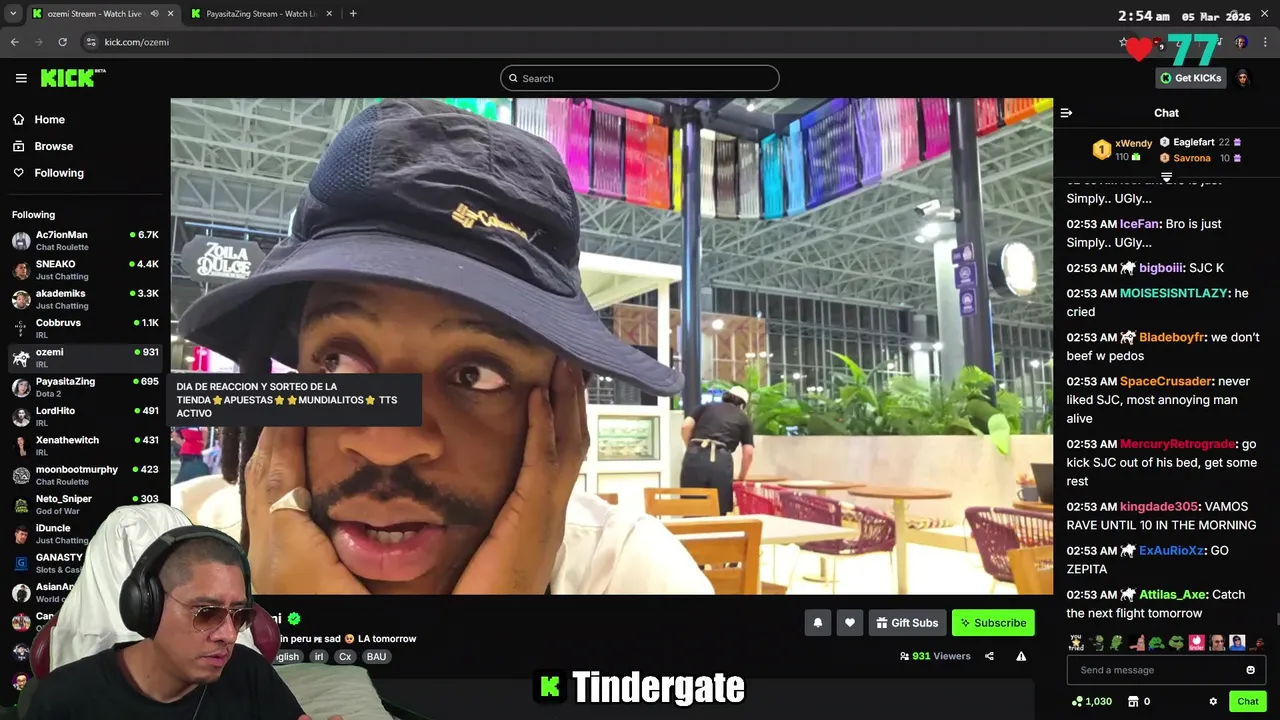
Task: Click the BAU stream tag
Action: [x=376, y=657]
